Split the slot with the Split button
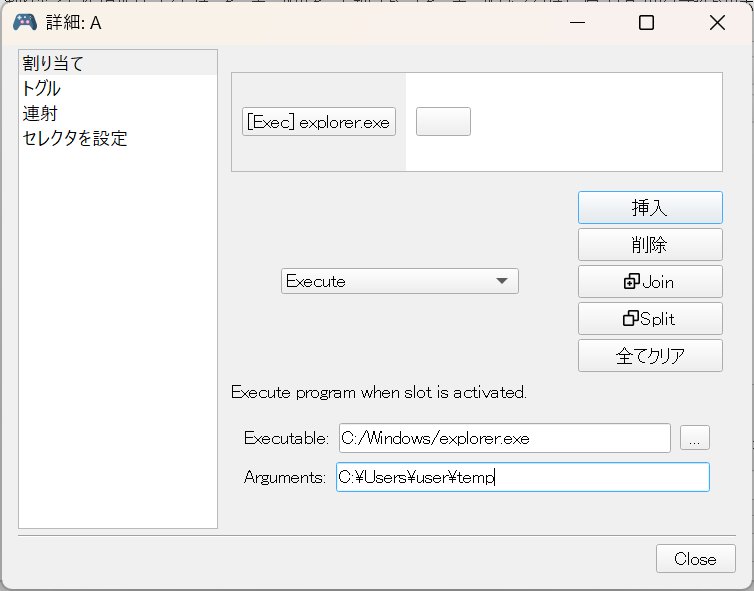 649,319
